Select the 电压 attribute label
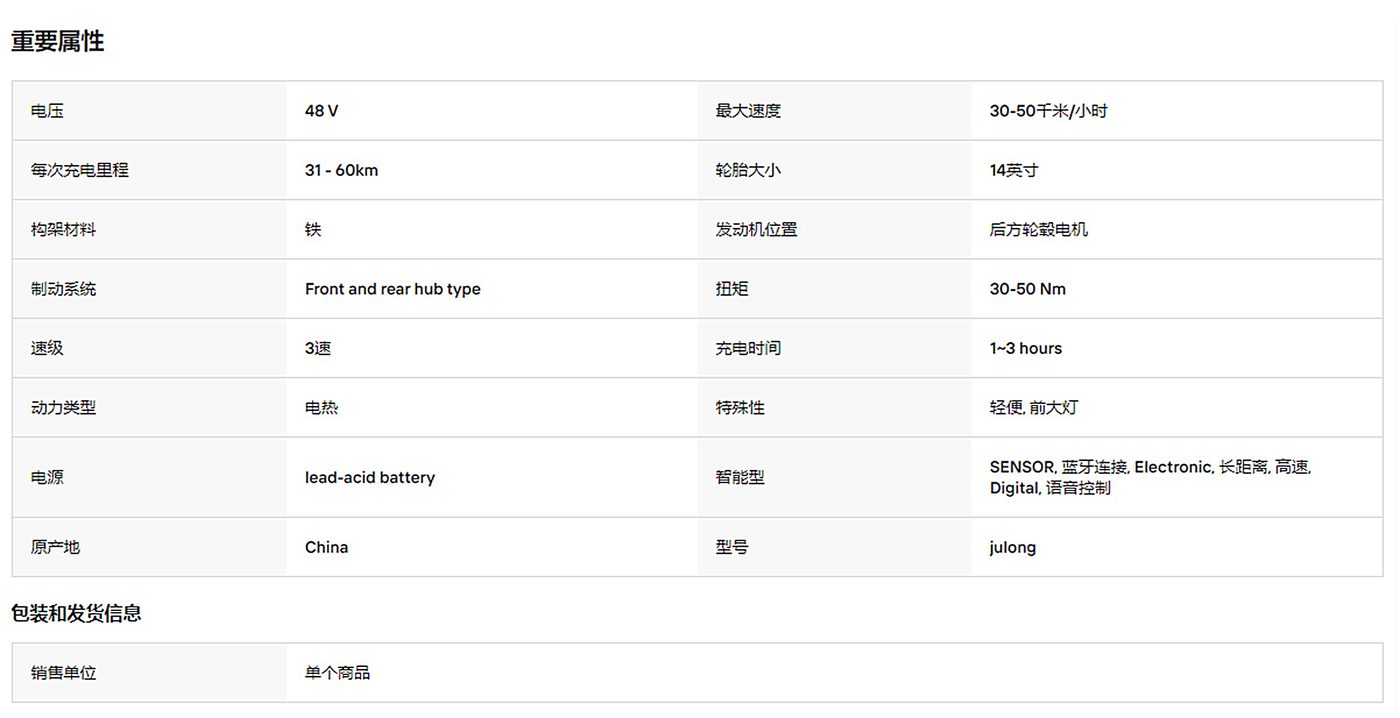1400x718 pixels. [47, 111]
